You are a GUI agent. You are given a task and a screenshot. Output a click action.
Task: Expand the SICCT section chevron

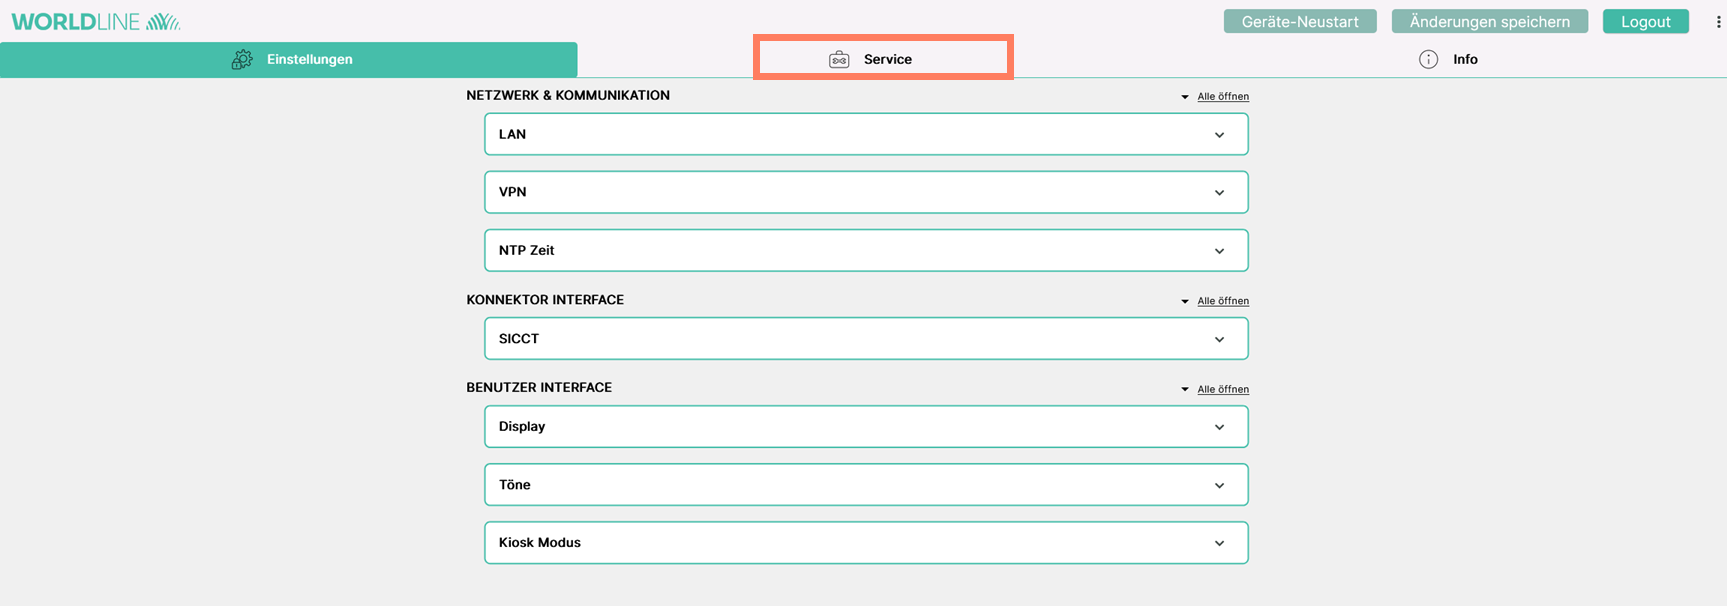(x=1219, y=339)
